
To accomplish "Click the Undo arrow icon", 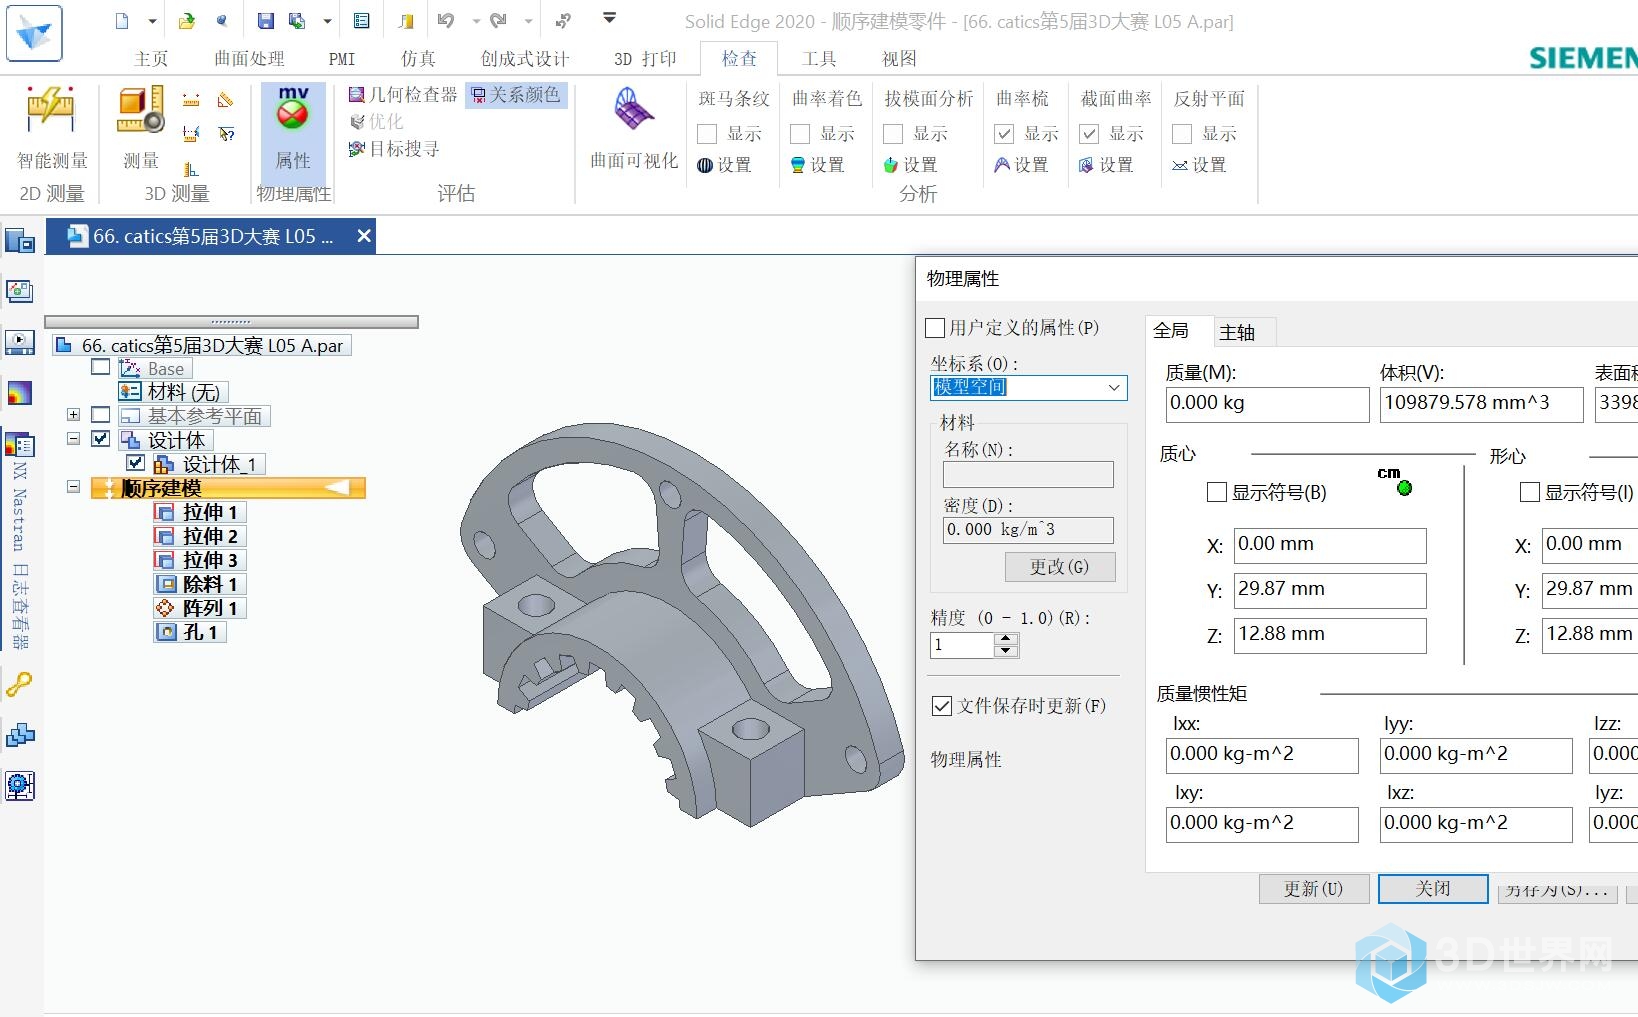I will click(x=446, y=20).
